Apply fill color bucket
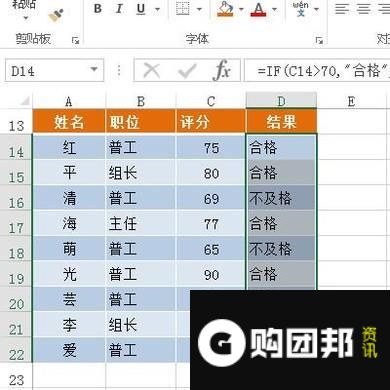 [x=225, y=9]
